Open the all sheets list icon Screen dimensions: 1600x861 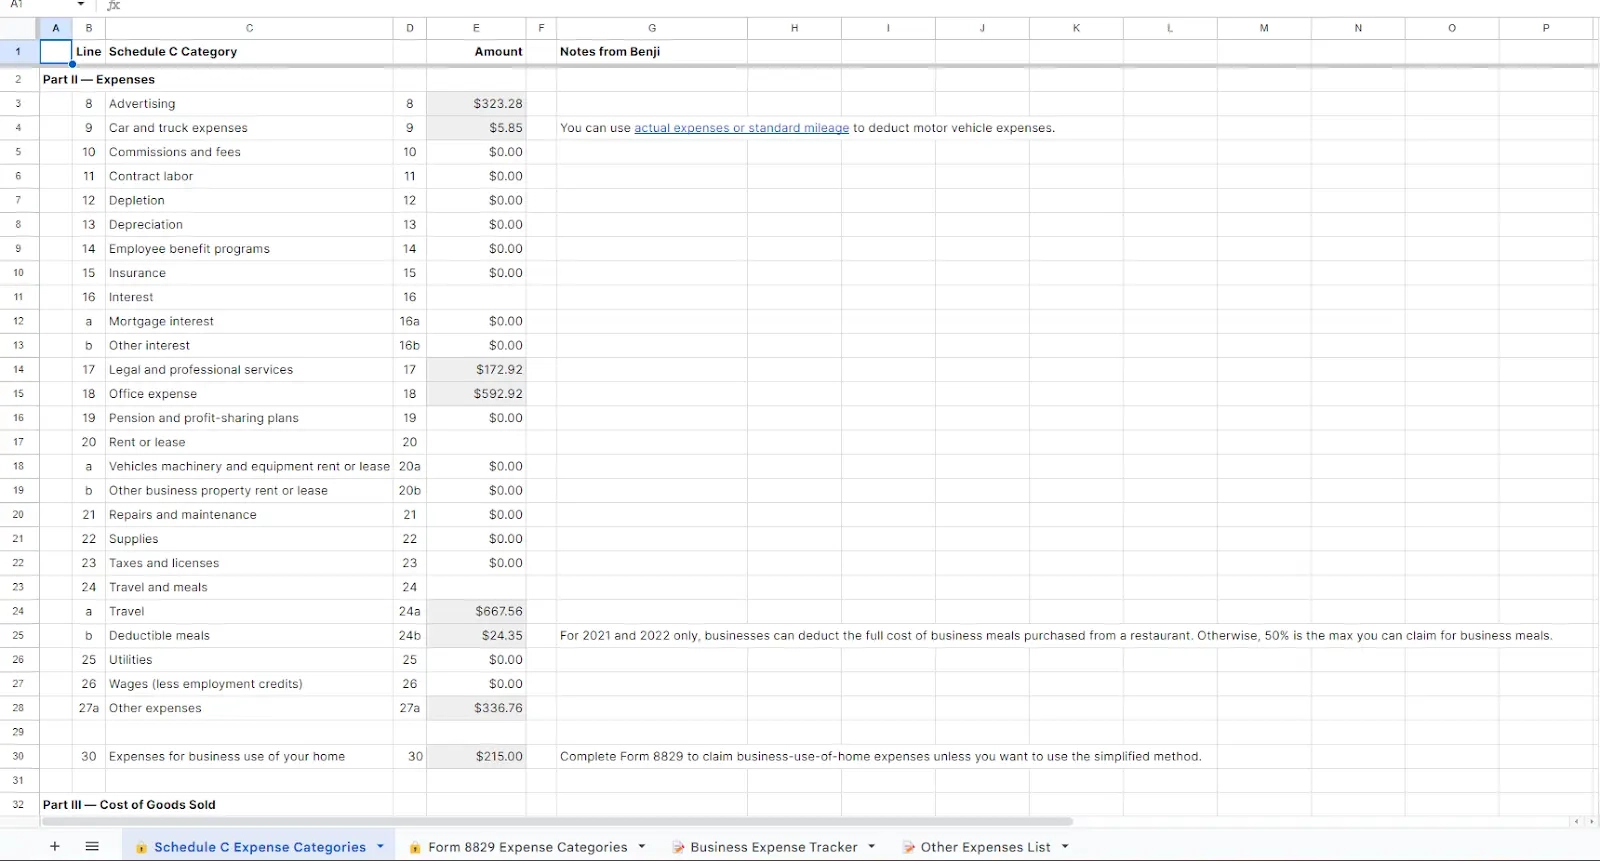click(92, 846)
